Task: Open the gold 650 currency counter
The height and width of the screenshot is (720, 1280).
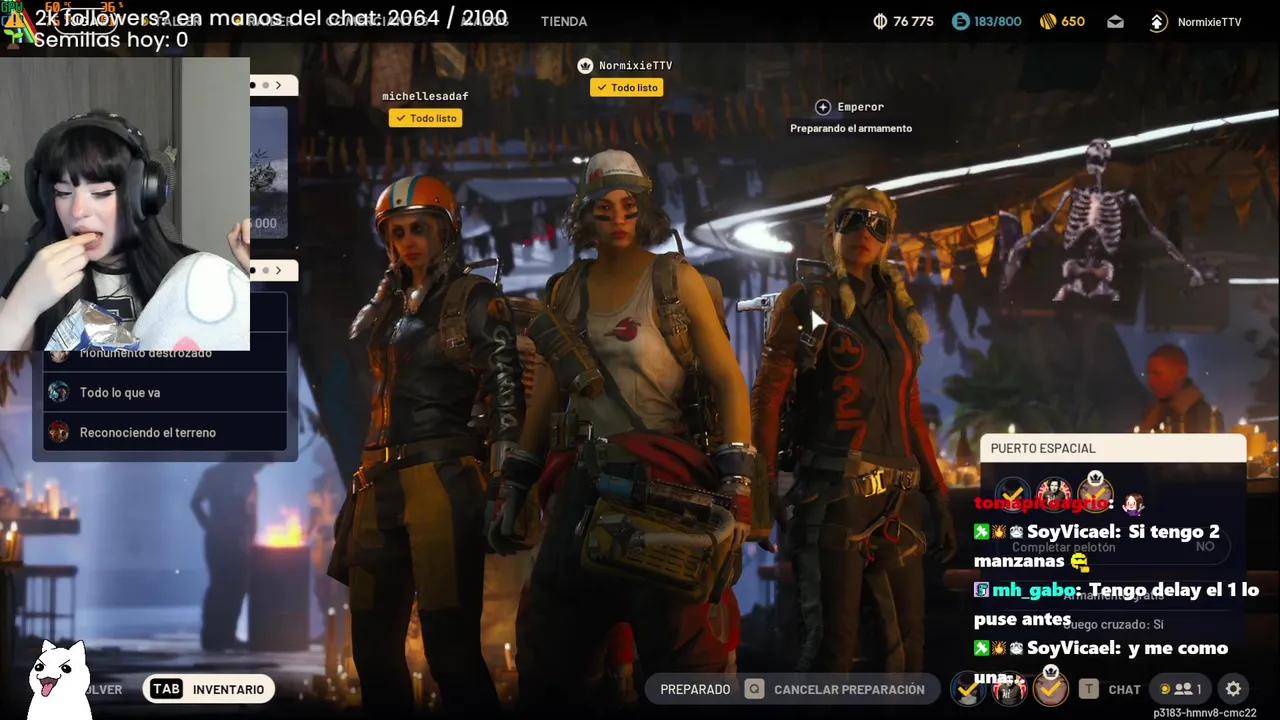Action: coord(1062,21)
